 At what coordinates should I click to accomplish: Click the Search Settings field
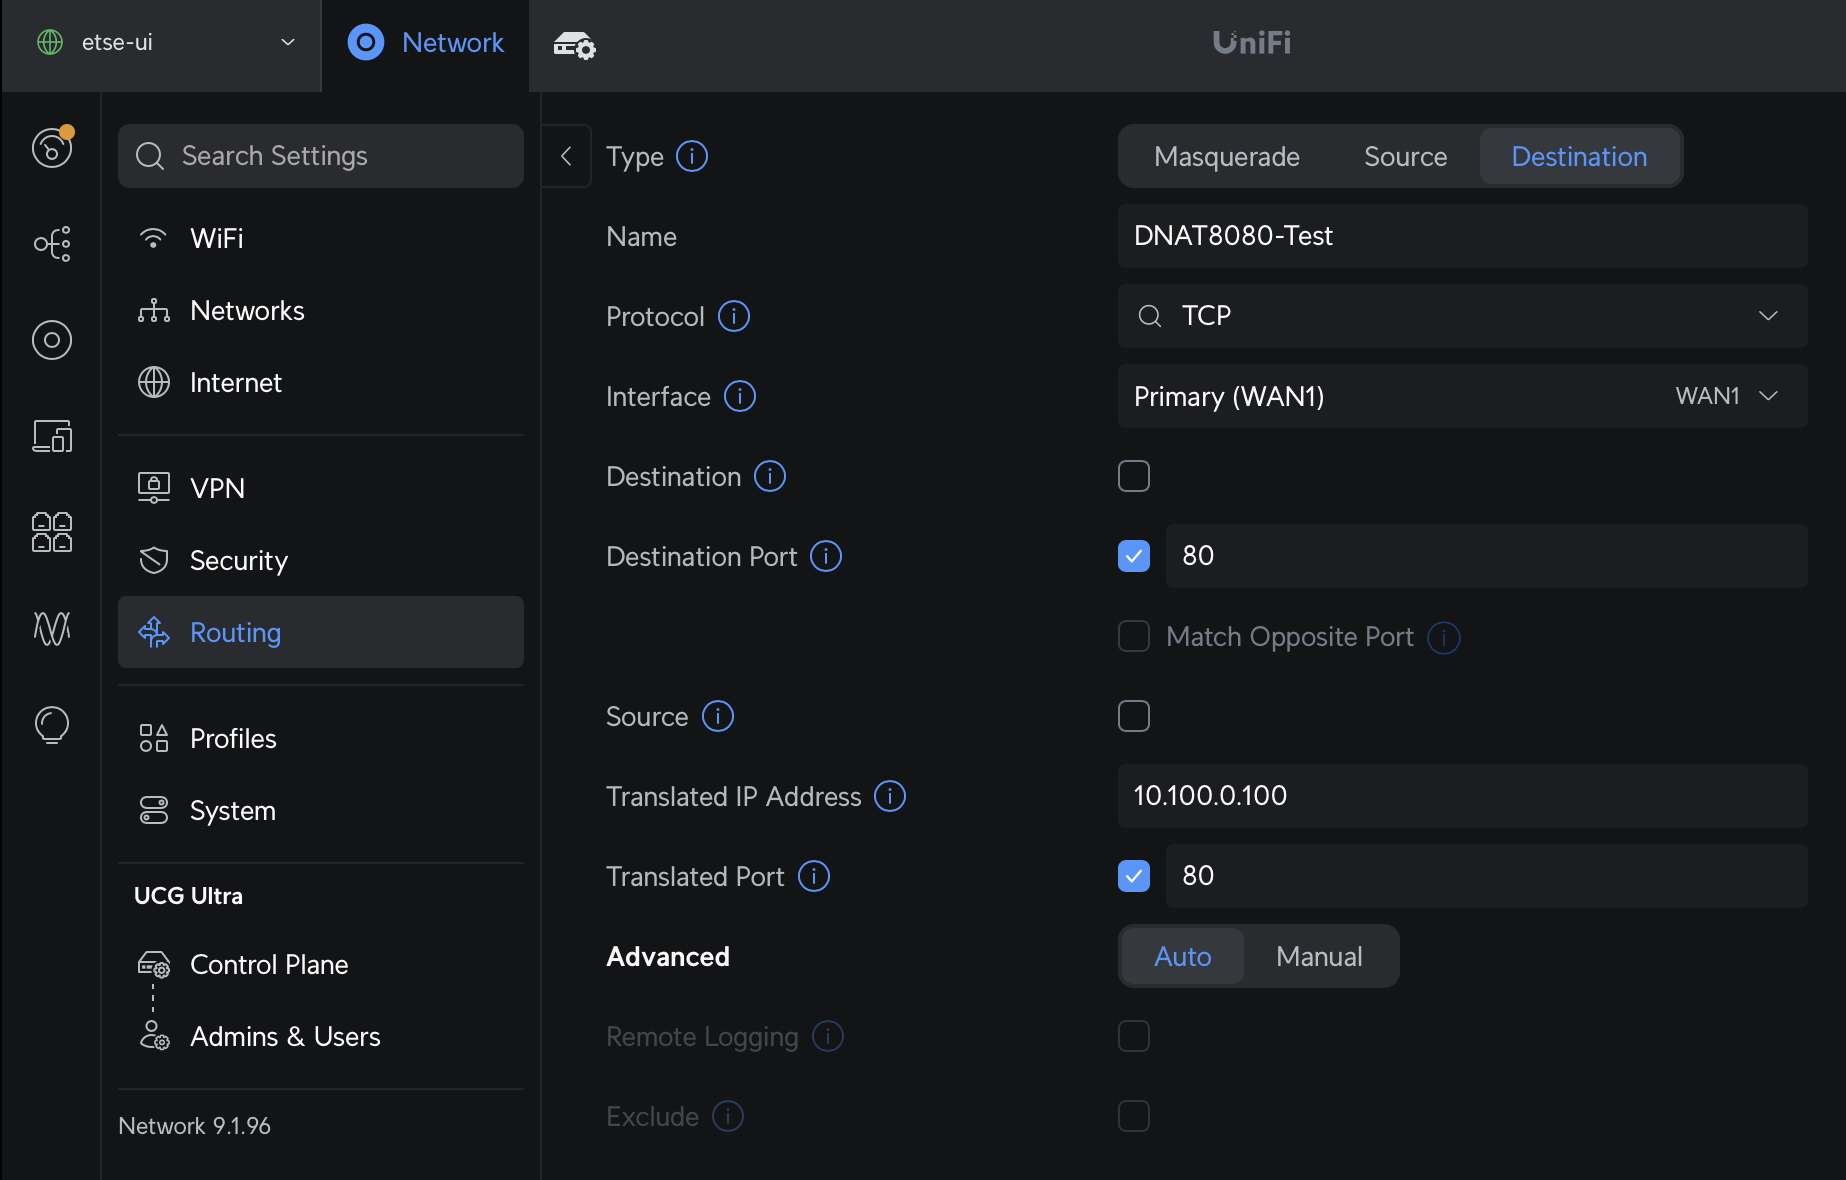(x=321, y=156)
